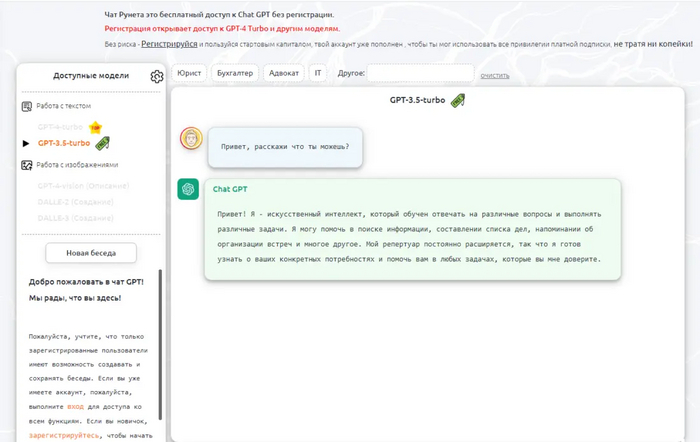Click the ChatGPT logo avatar
The height and width of the screenshot is (442, 700).
click(188, 189)
